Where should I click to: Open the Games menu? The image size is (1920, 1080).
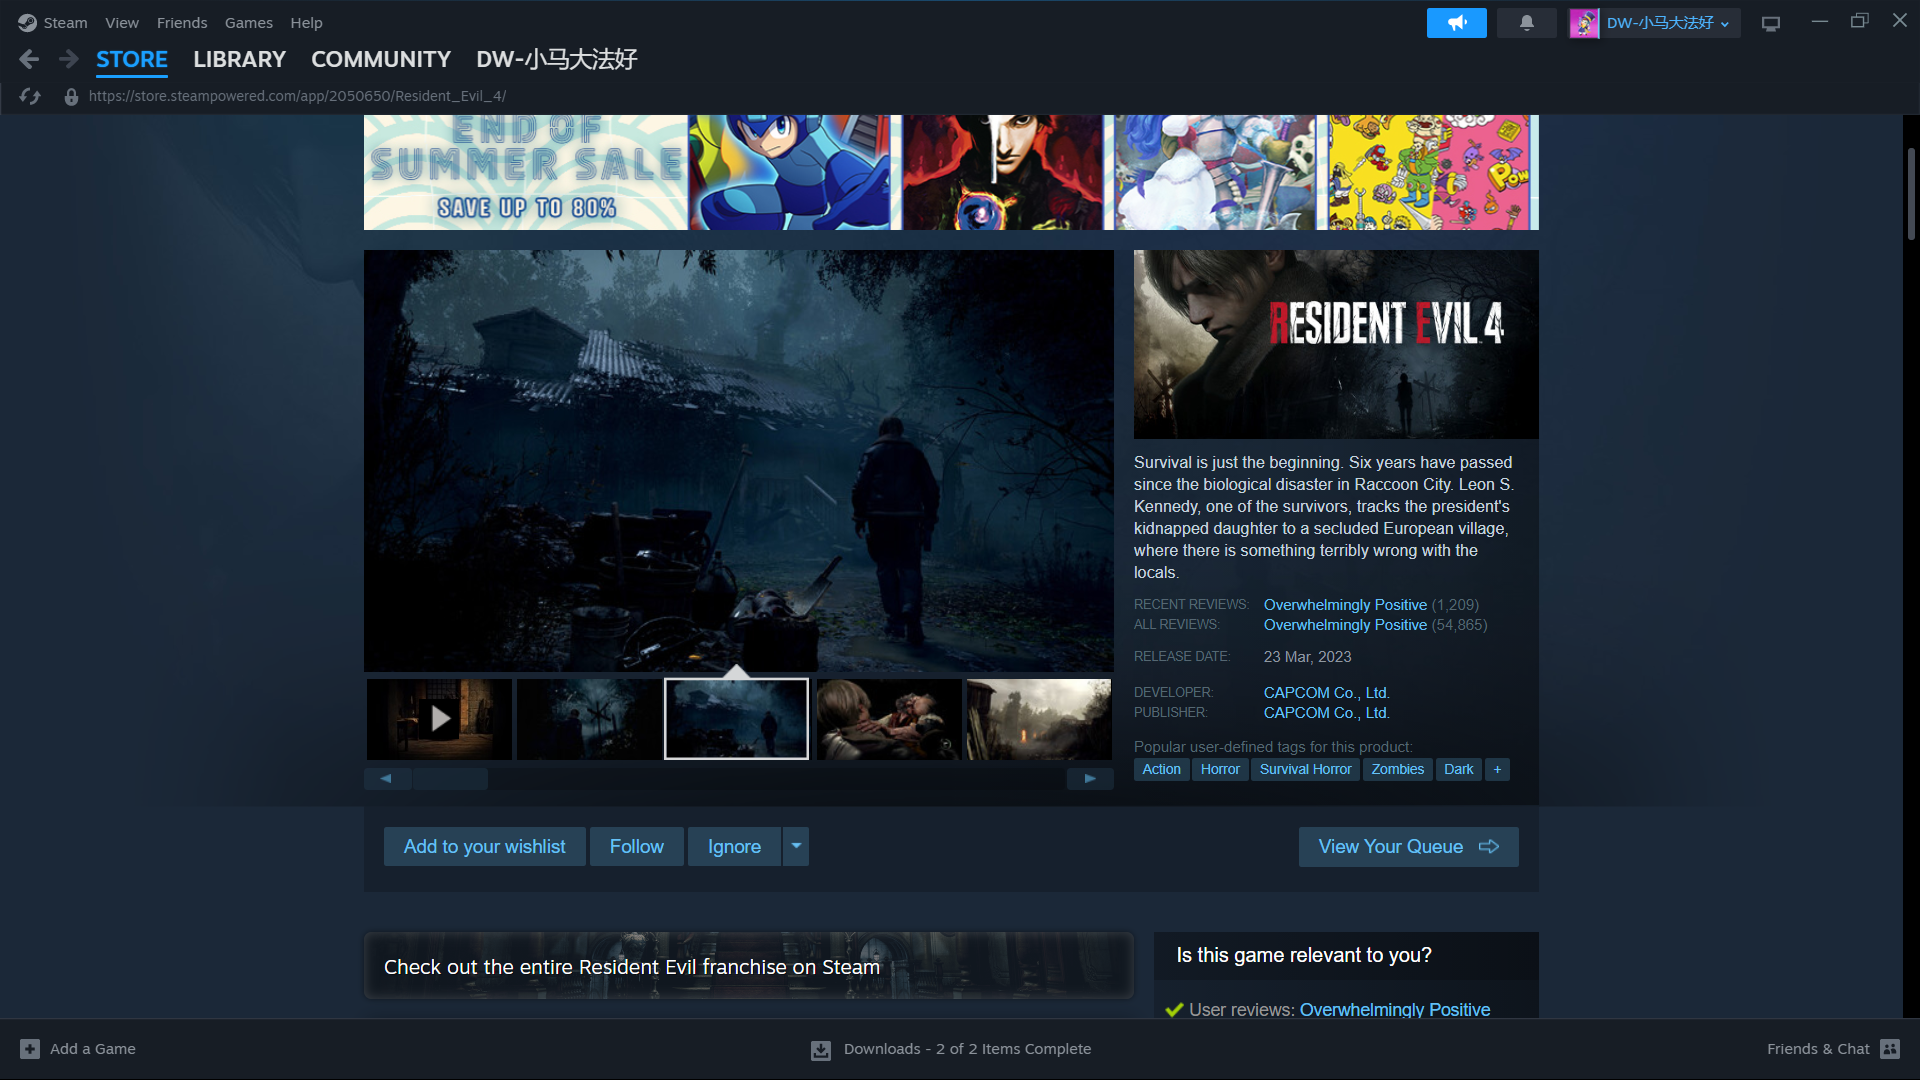click(x=248, y=22)
